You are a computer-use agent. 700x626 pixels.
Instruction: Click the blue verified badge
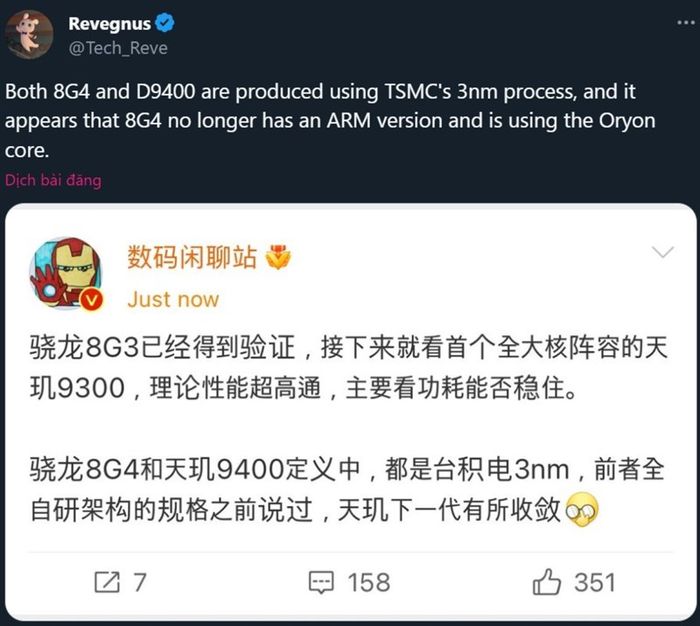(x=165, y=23)
